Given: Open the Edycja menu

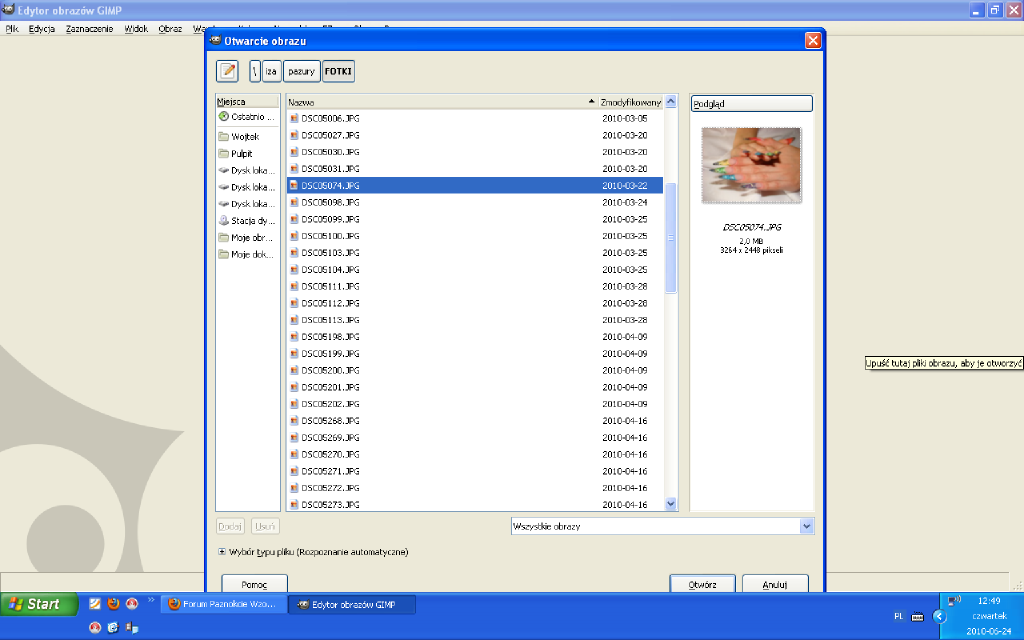Looking at the screenshot, I should 42,29.
